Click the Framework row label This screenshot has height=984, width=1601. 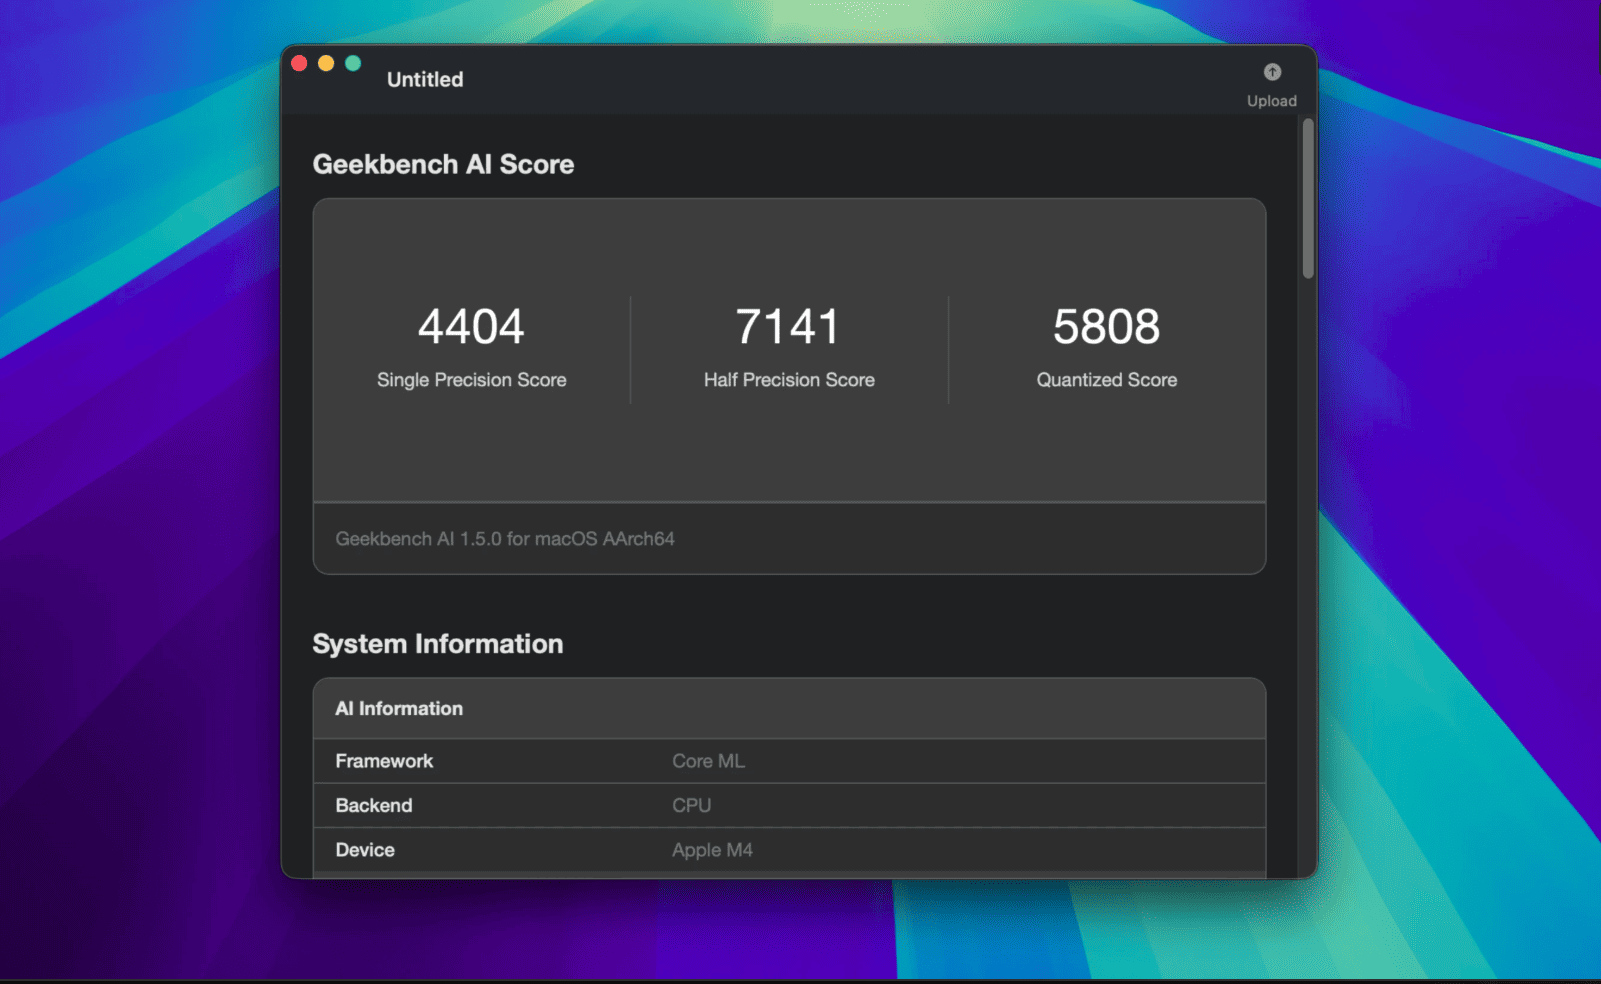[x=384, y=761]
